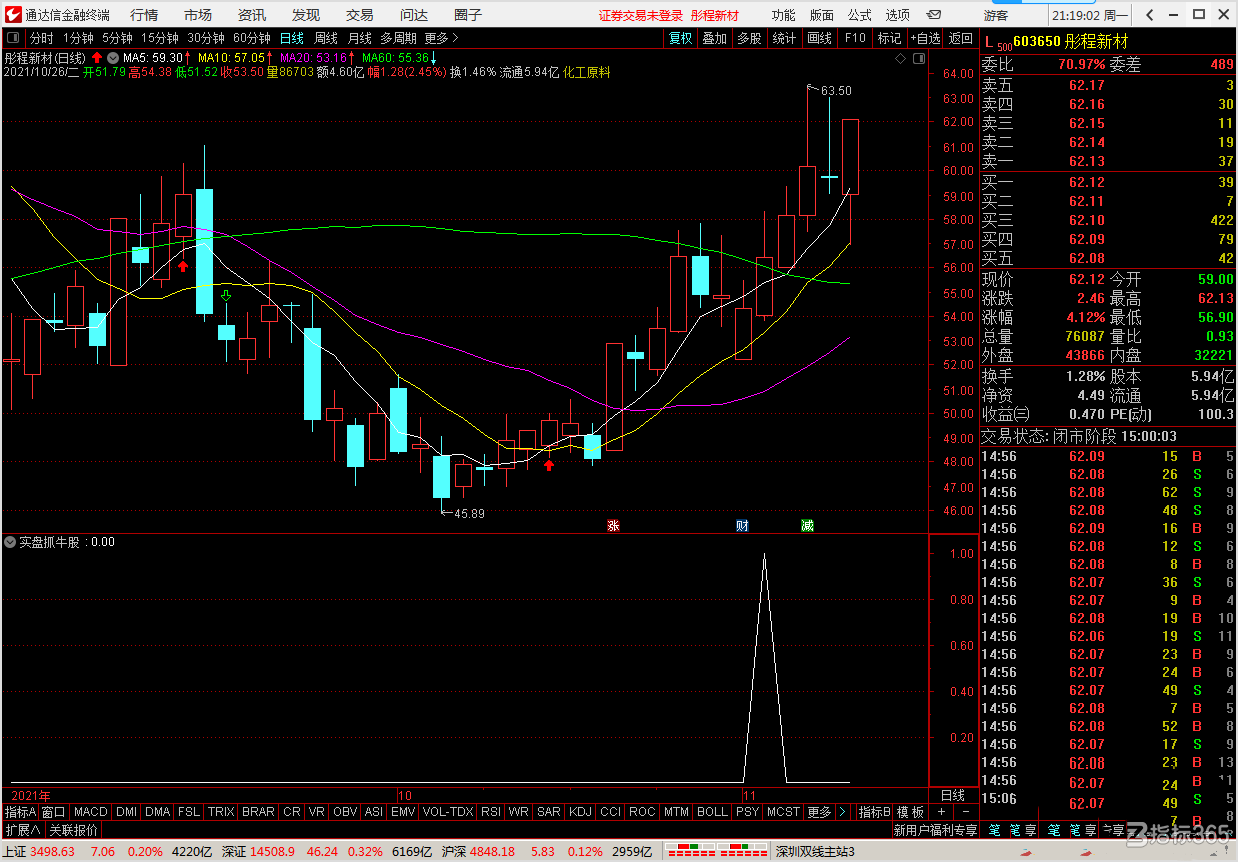Toggle 画线 drawing tools
Screen dimensions: 1238x862
click(x=819, y=38)
